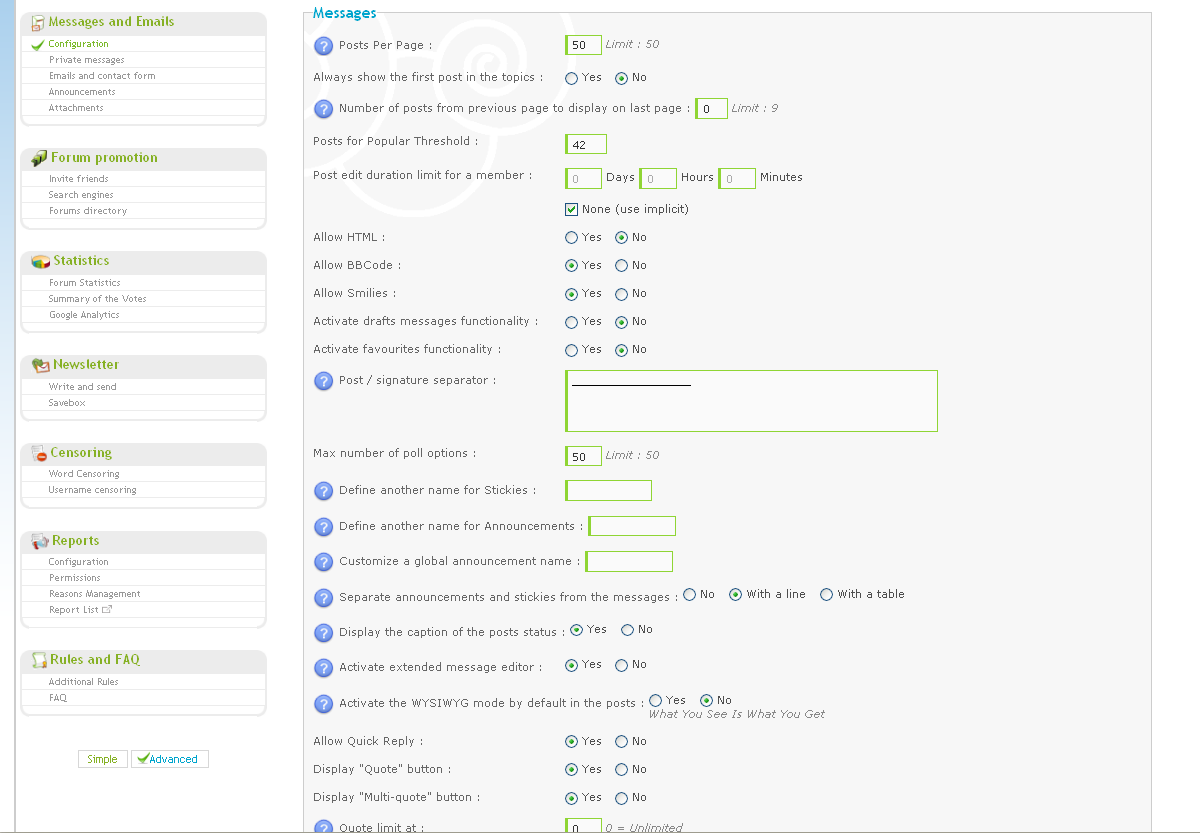Click help icon beside Posts Per Page
This screenshot has width=1200, height=833.
point(323,45)
